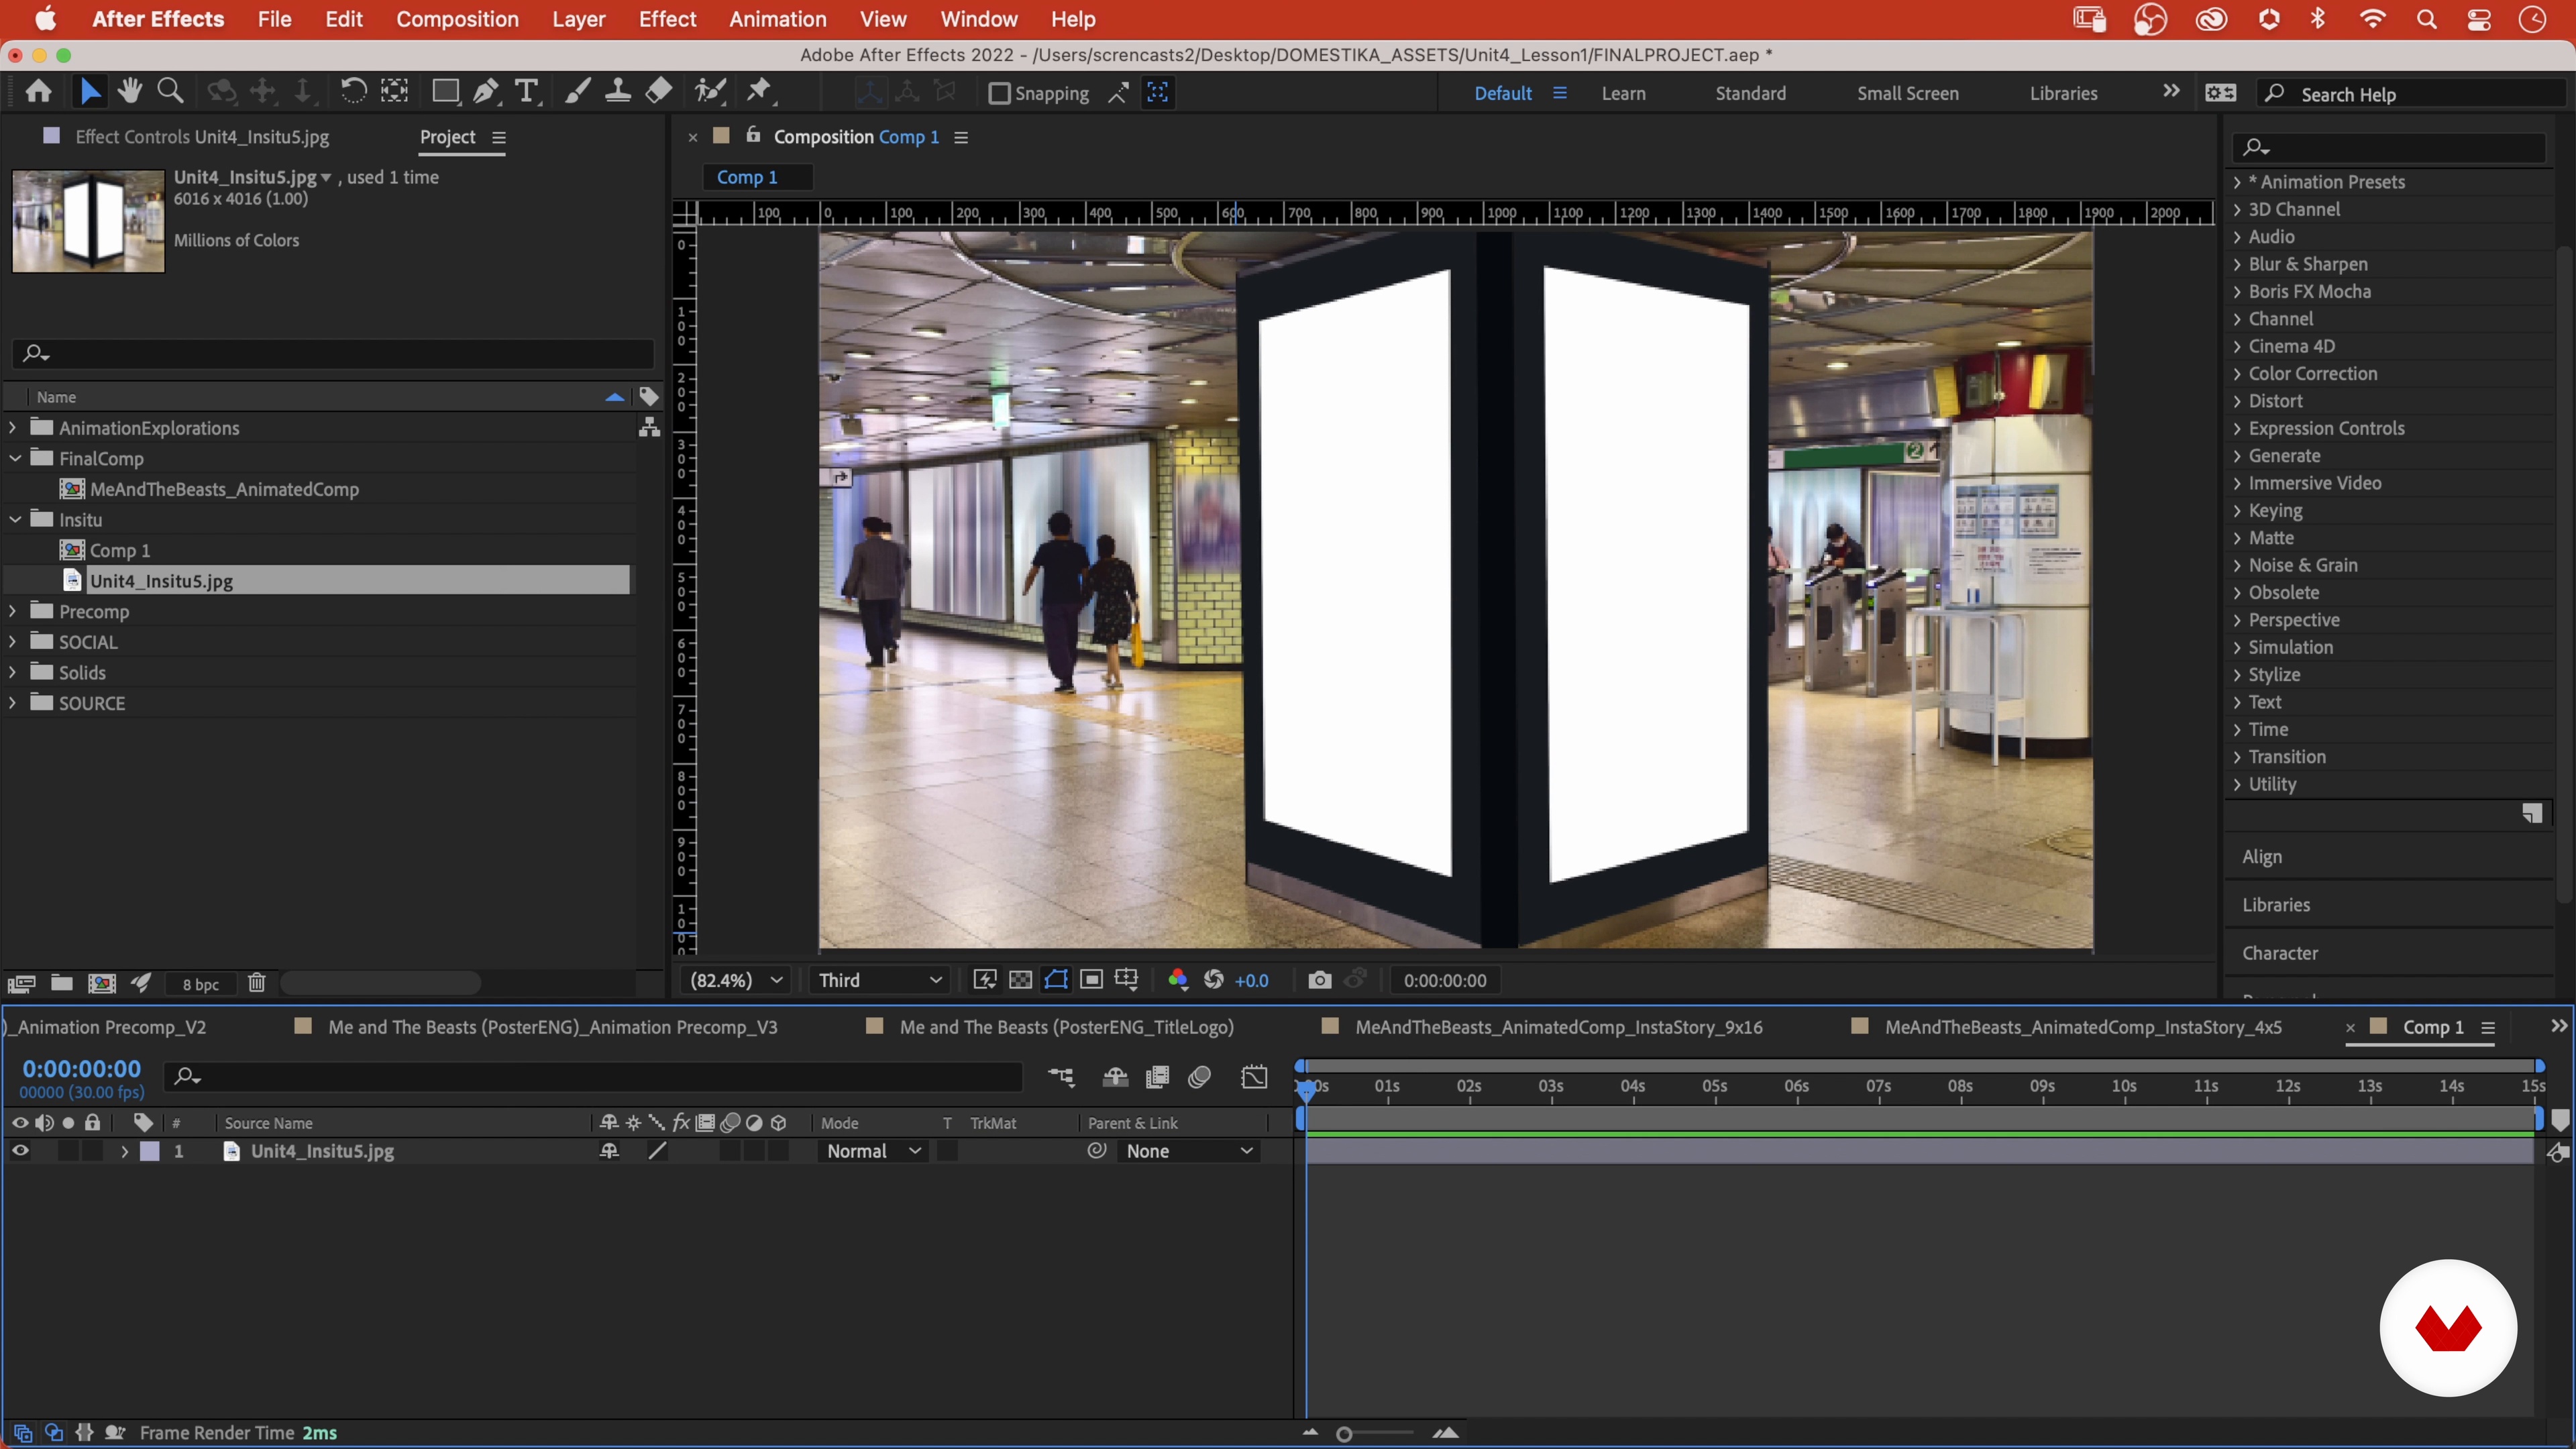Click layer 1 label color swatch
The image size is (2576, 1449).
pyautogui.click(x=149, y=1151)
